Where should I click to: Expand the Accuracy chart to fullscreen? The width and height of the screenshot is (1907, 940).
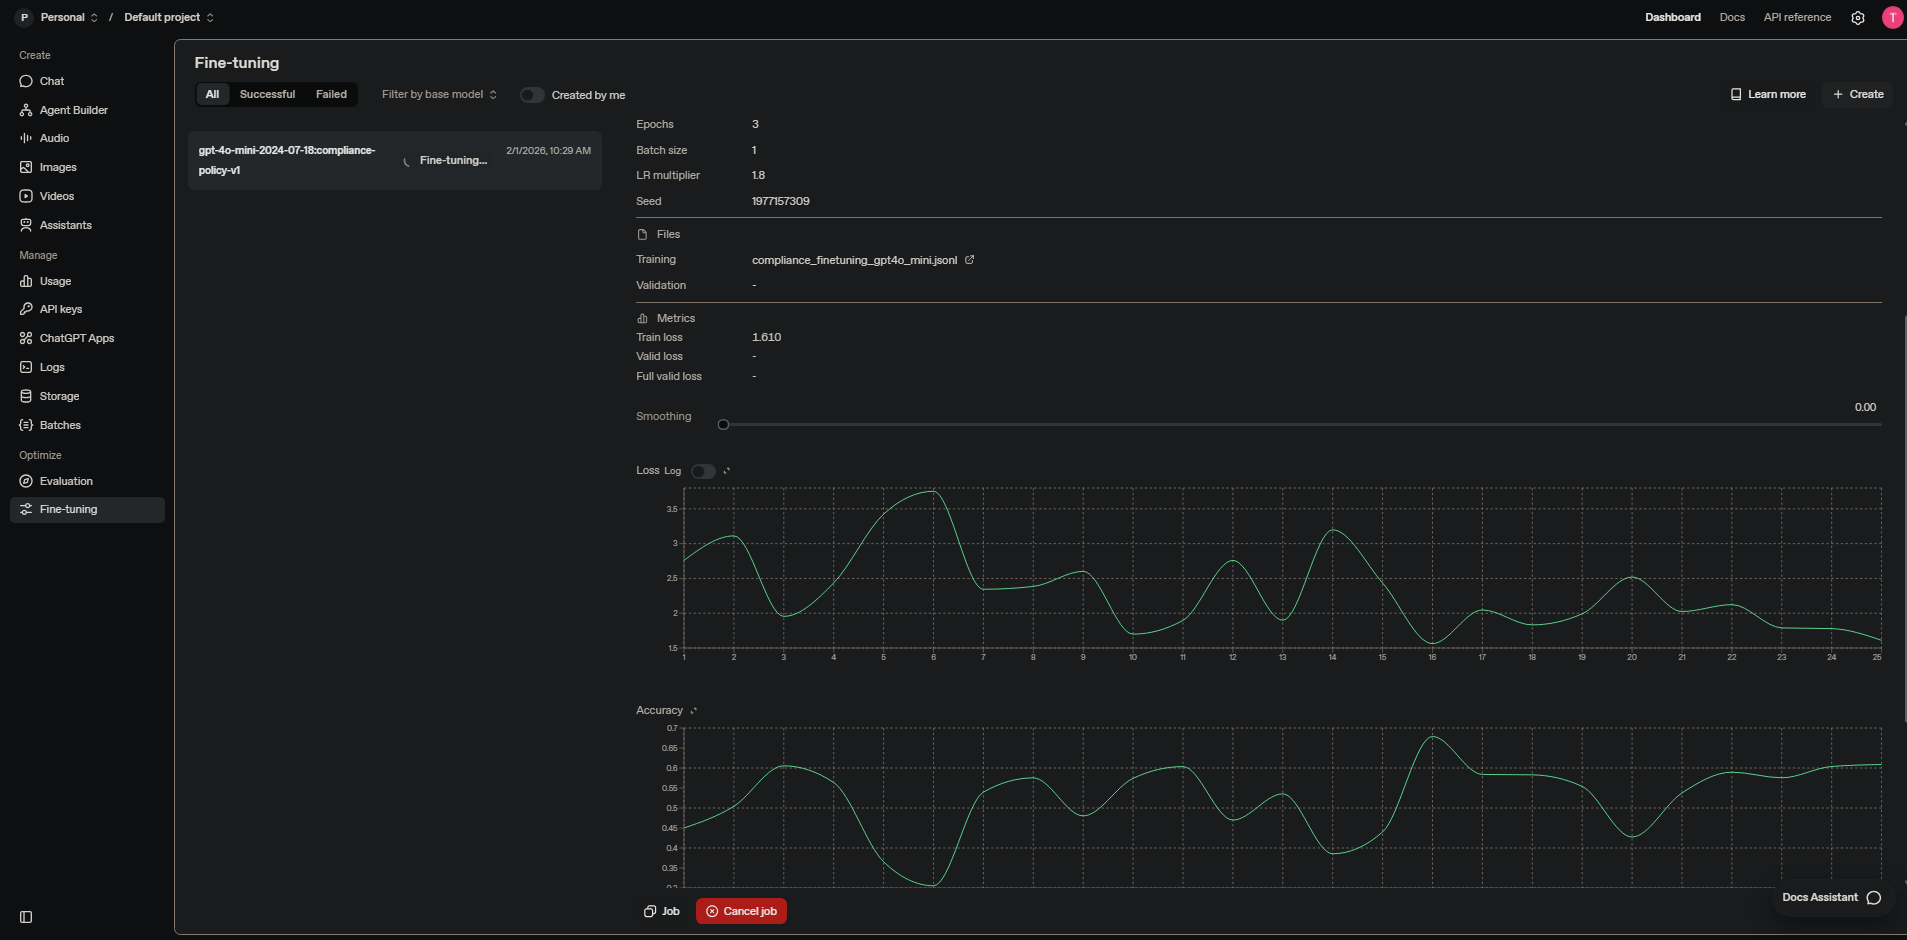click(x=694, y=711)
